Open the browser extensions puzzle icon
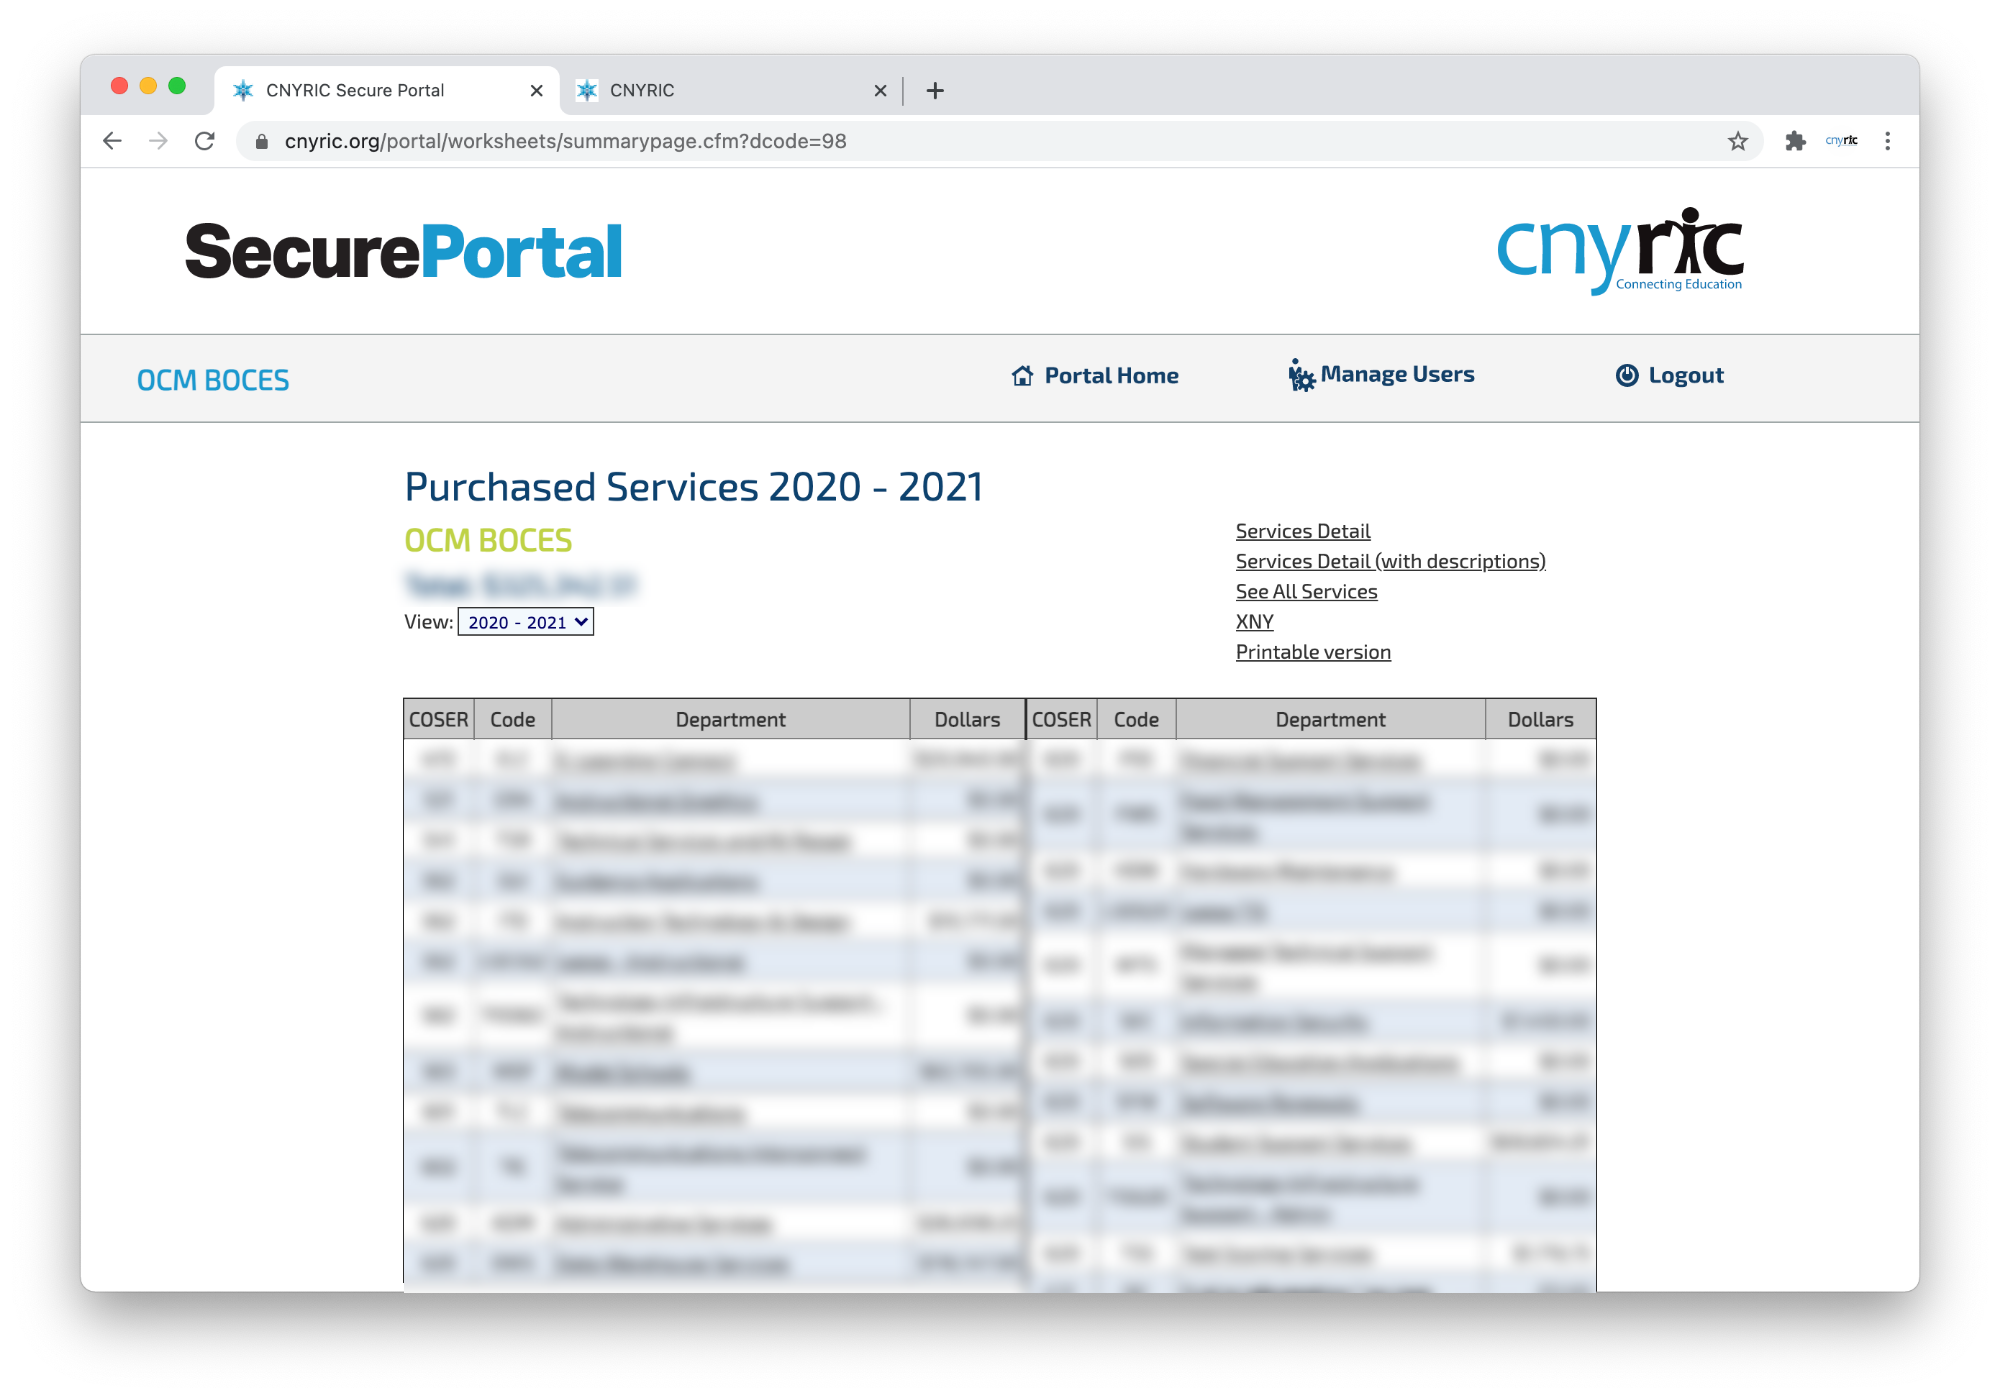Viewport: 2000px width, 1398px height. (1796, 141)
